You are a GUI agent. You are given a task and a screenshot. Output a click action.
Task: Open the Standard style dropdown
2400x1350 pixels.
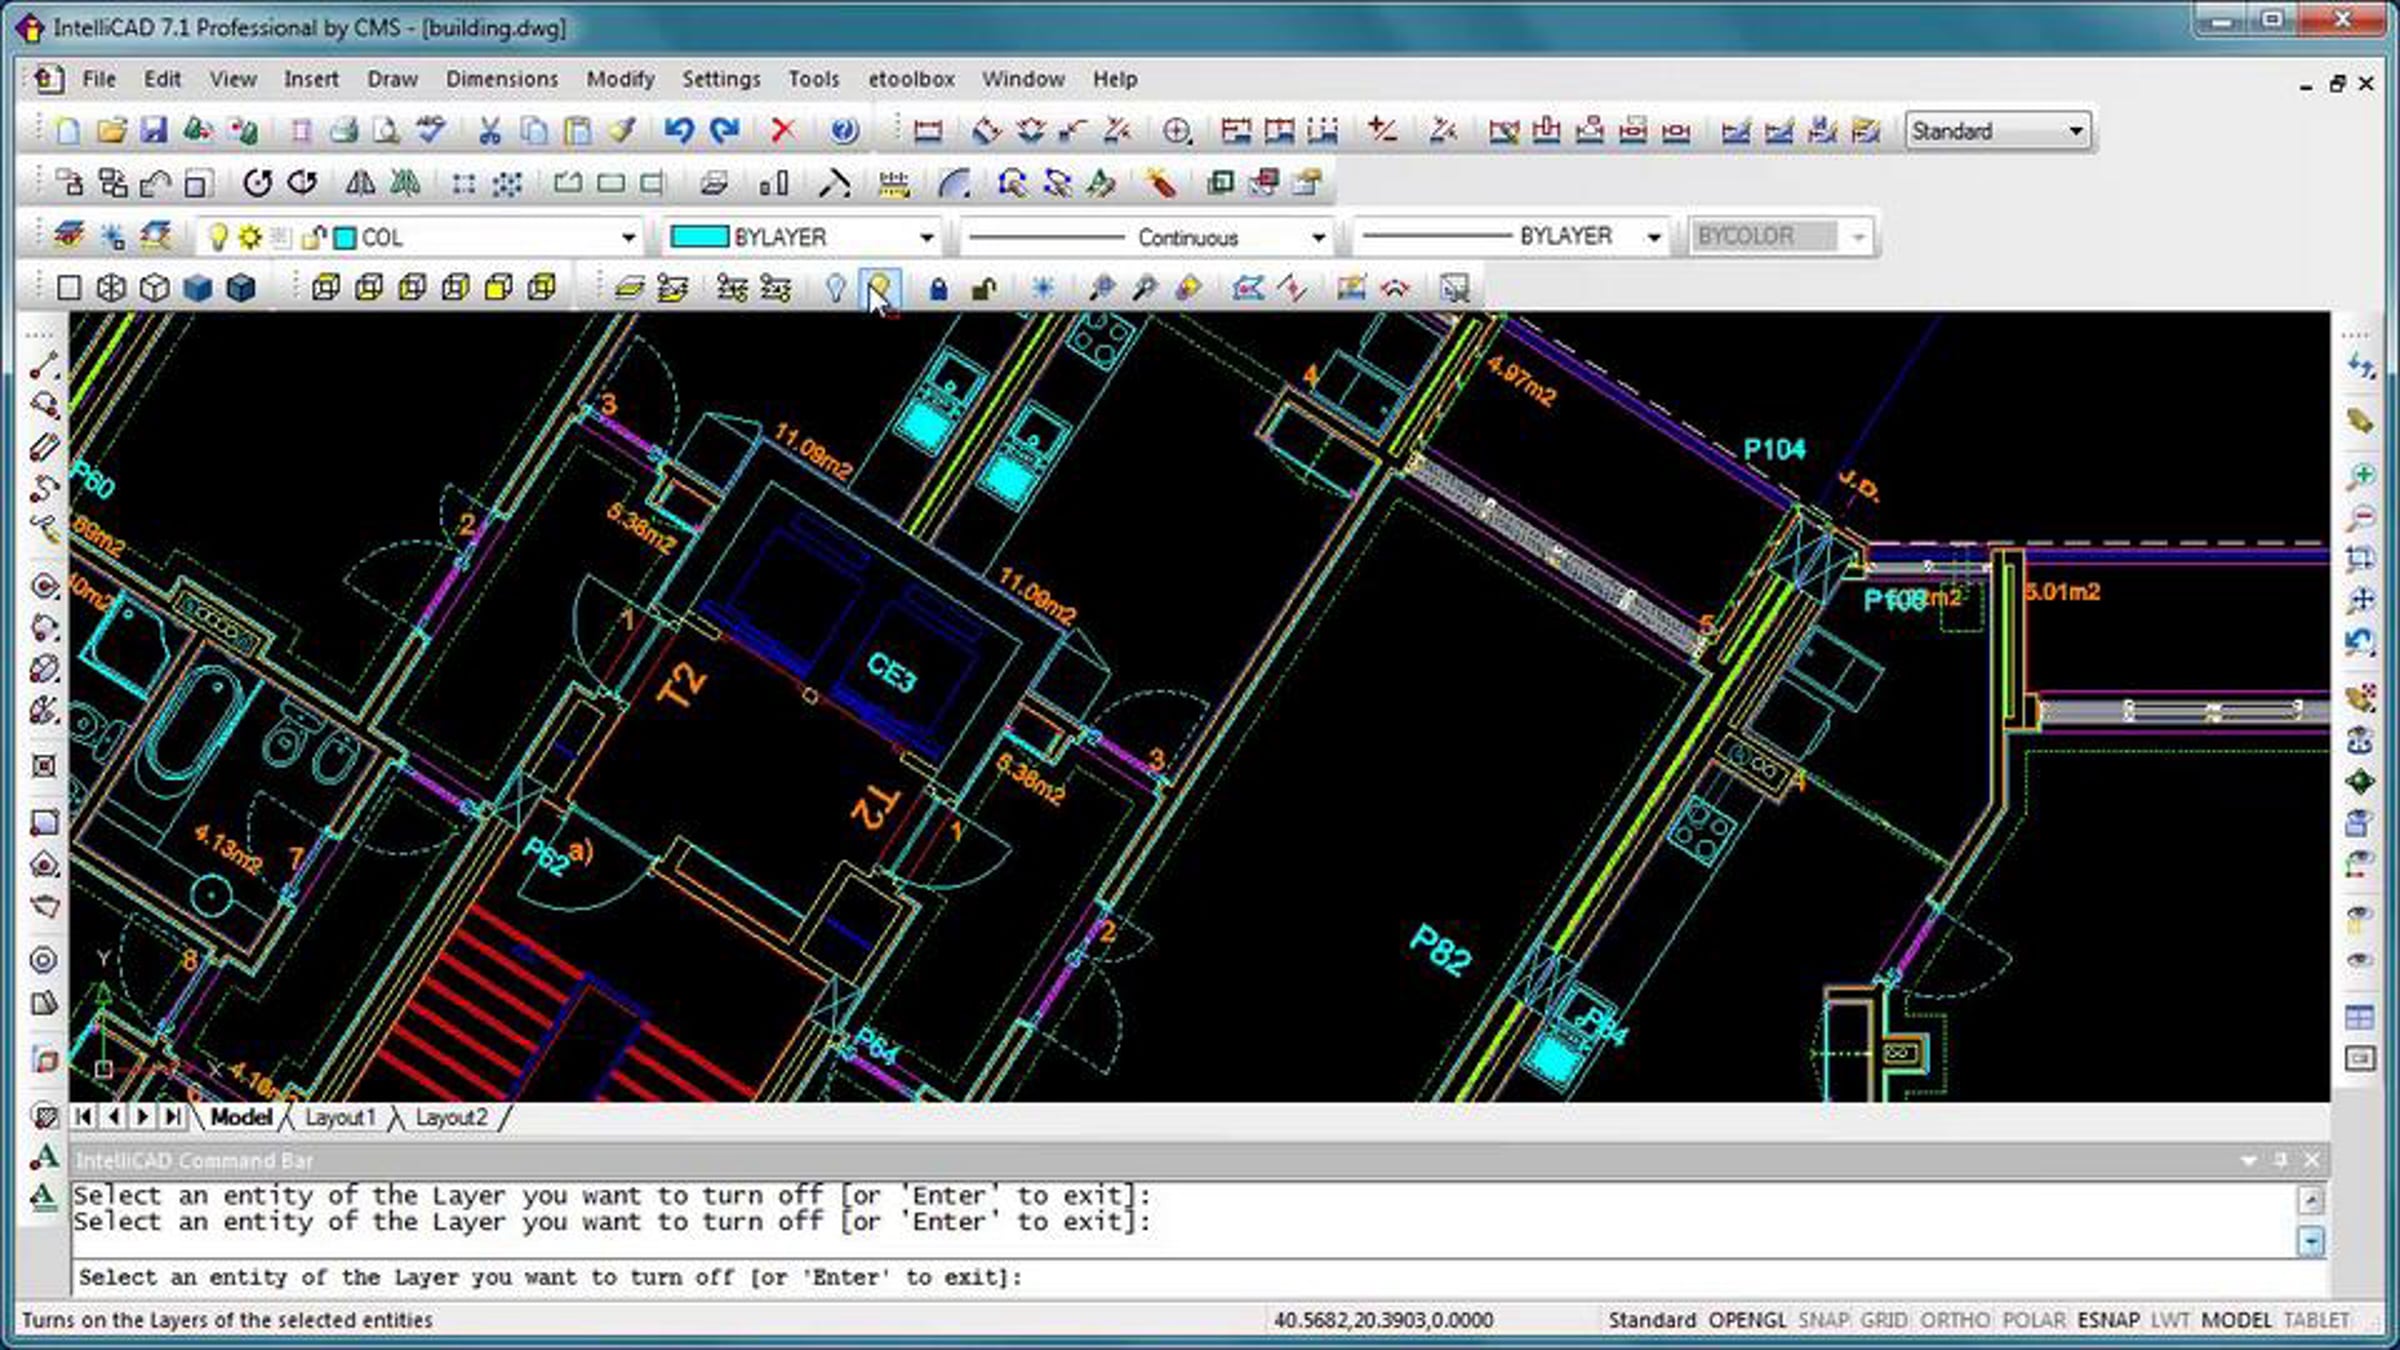point(2076,131)
